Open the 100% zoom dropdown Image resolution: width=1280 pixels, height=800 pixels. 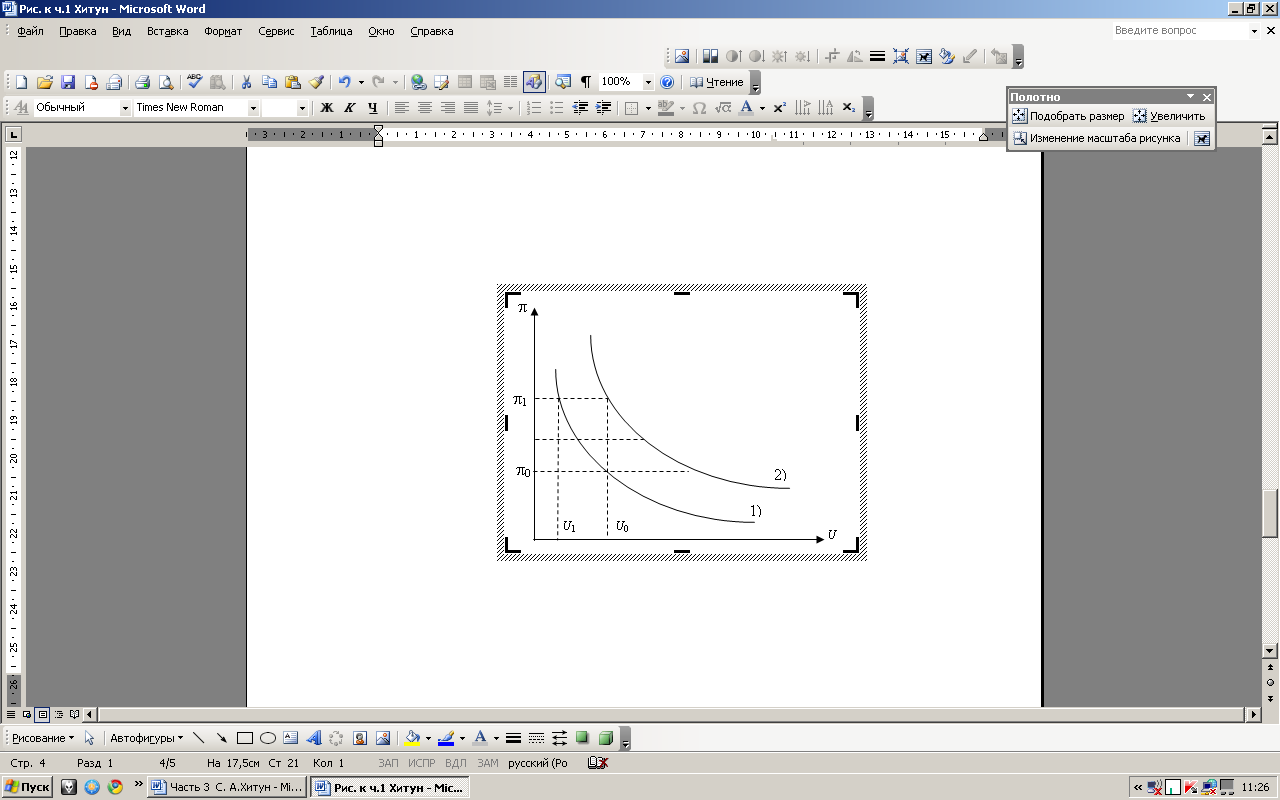pyautogui.click(x=647, y=82)
